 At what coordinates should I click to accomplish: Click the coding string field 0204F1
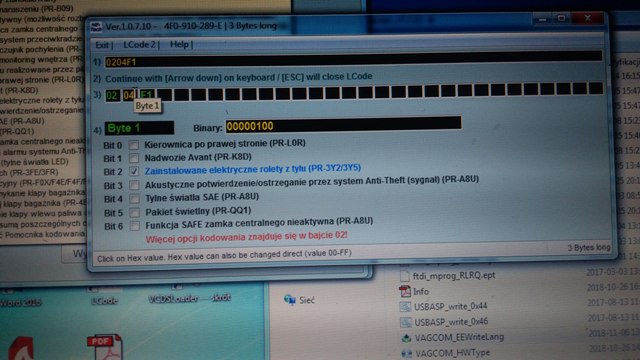(x=353, y=59)
